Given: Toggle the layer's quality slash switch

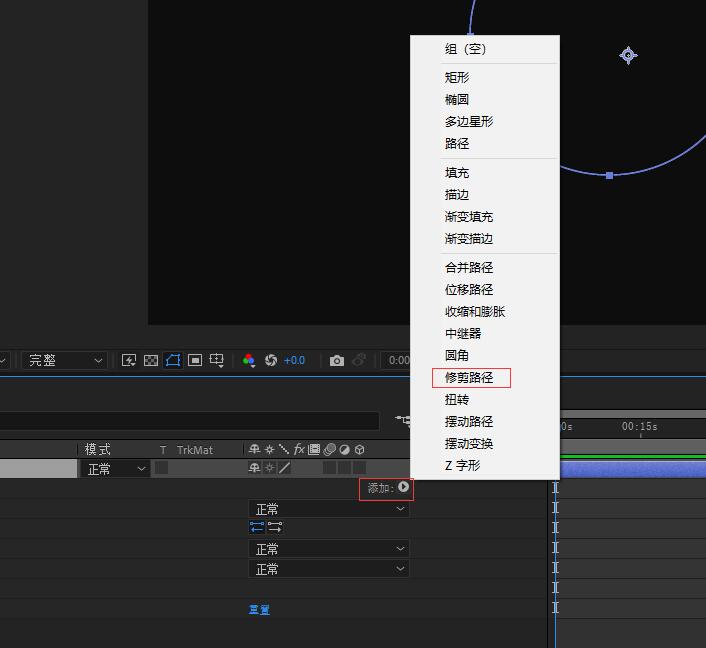Looking at the screenshot, I should pyautogui.click(x=284, y=468).
